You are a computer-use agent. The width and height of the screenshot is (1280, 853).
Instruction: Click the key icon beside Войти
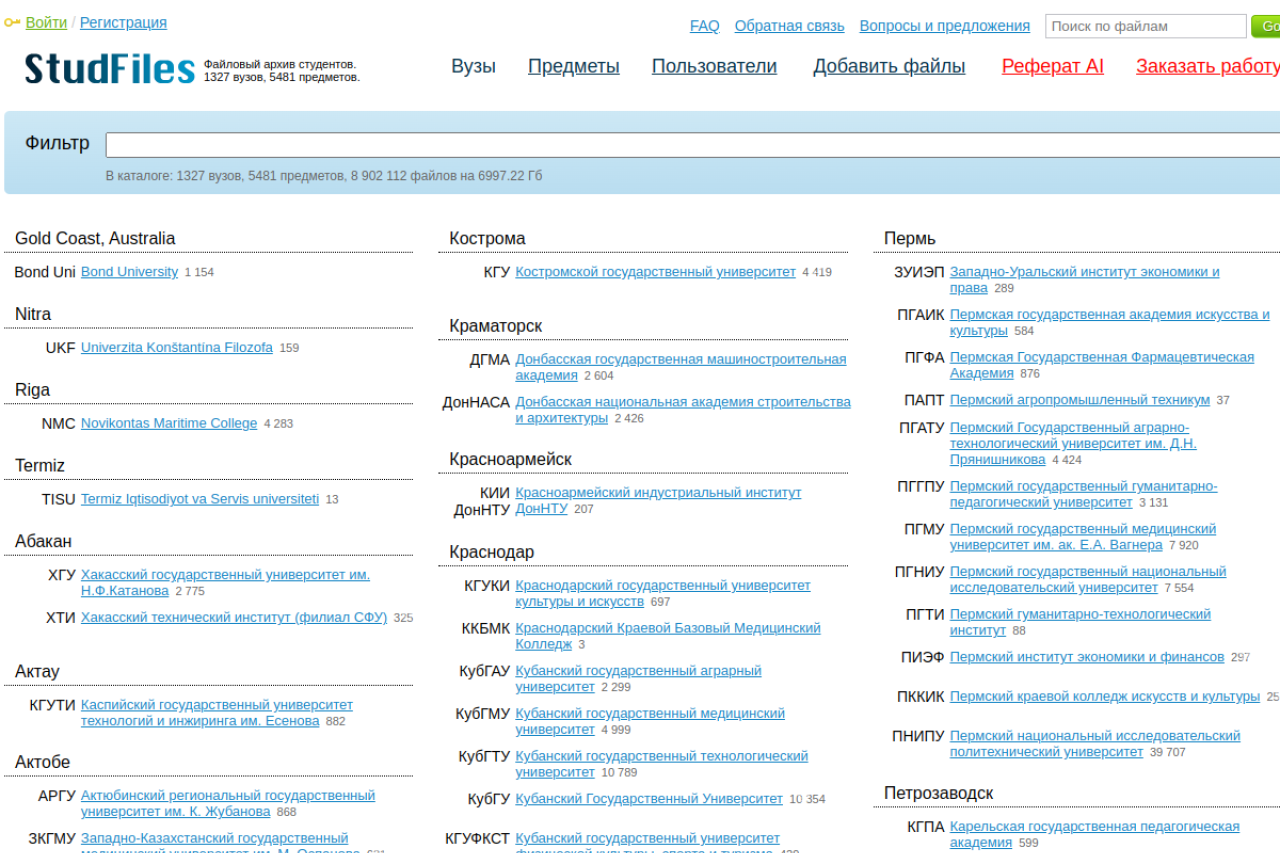(12, 23)
